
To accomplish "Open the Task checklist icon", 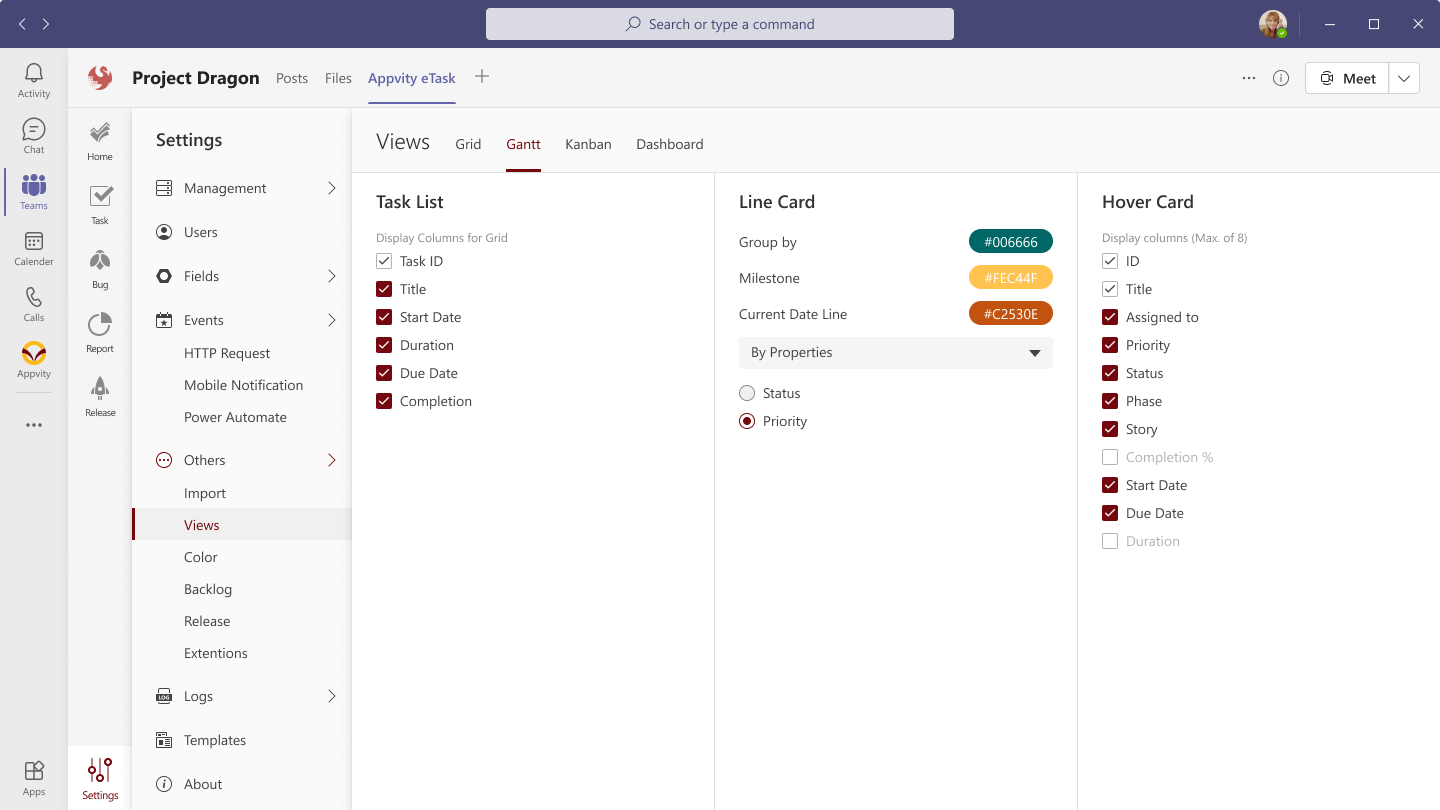I will [100, 197].
